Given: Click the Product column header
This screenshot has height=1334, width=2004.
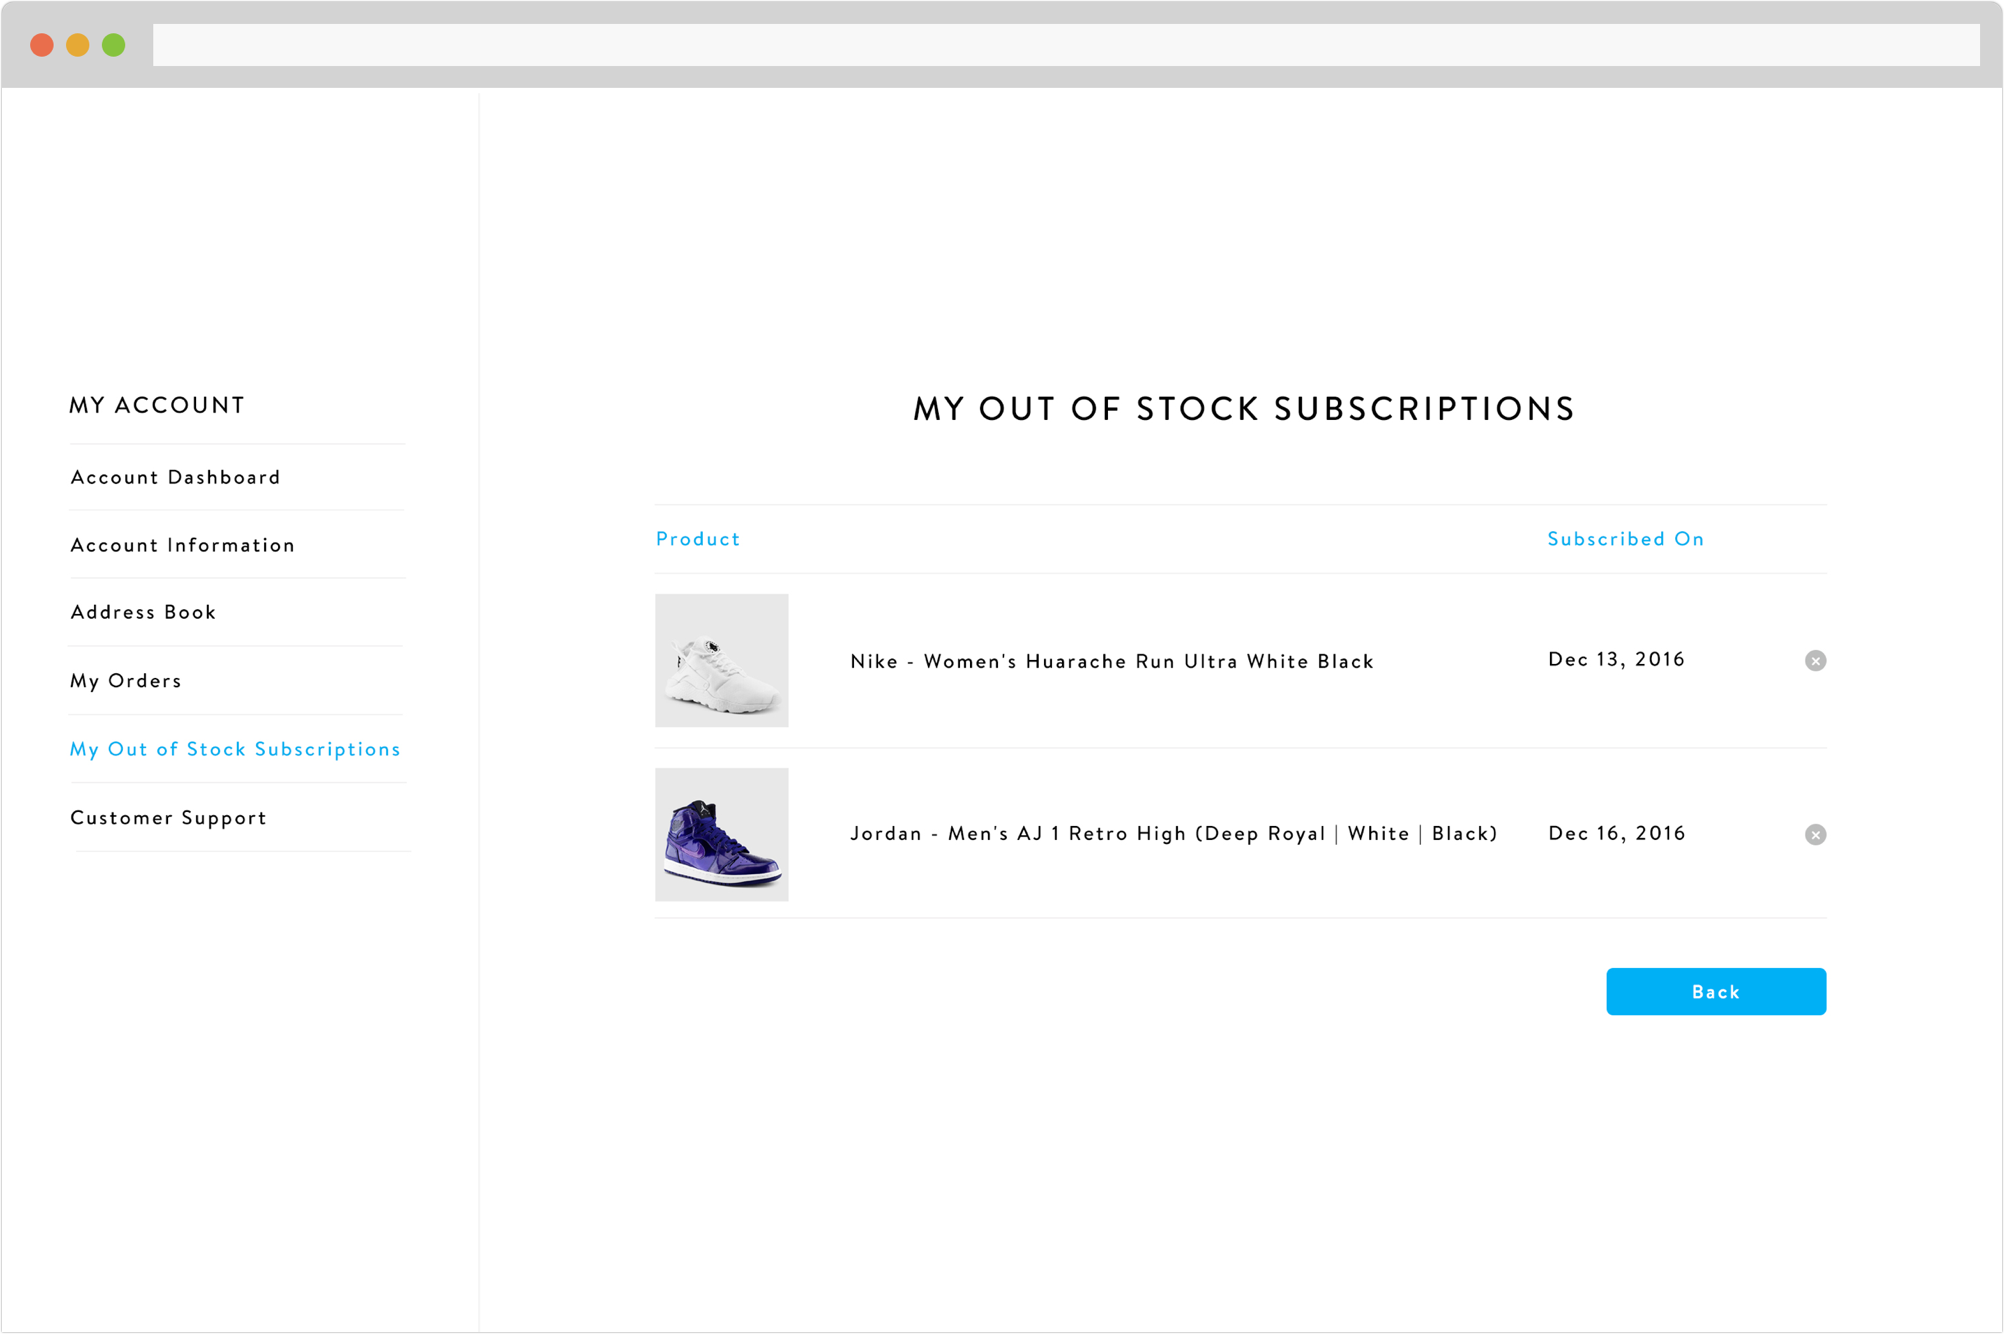Looking at the screenshot, I should point(698,539).
